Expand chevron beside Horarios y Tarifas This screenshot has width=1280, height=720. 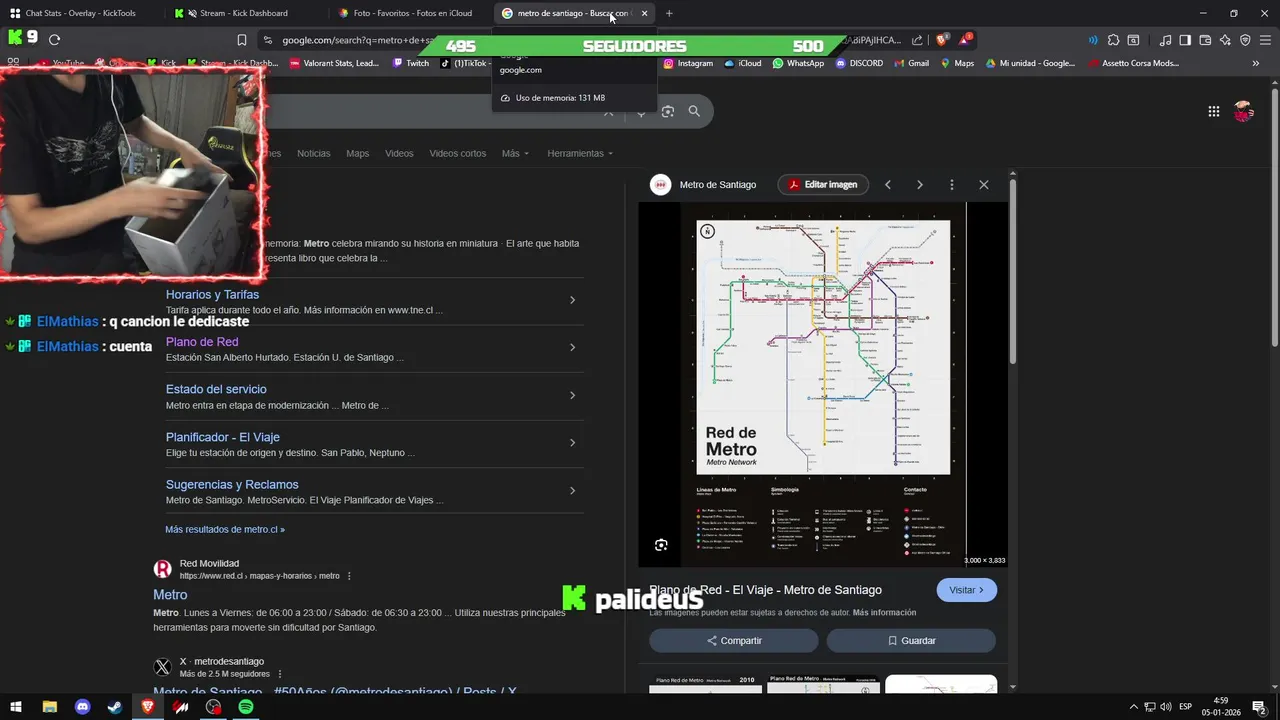click(572, 300)
